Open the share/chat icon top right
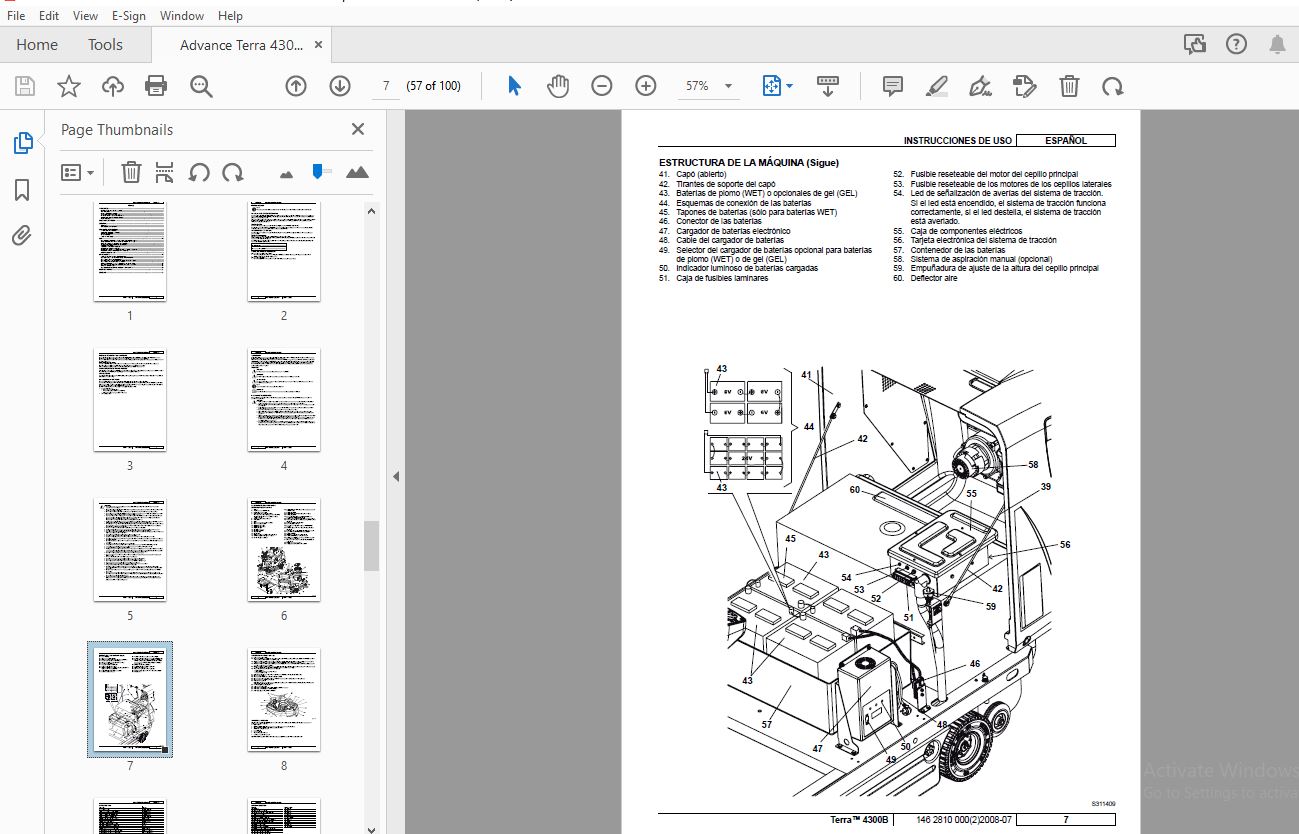The width and height of the screenshot is (1299, 834). pos(1194,44)
